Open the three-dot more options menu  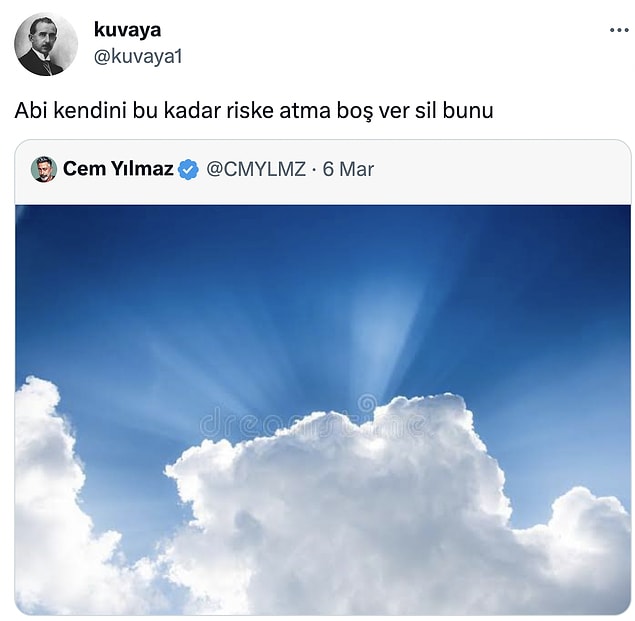point(619,30)
